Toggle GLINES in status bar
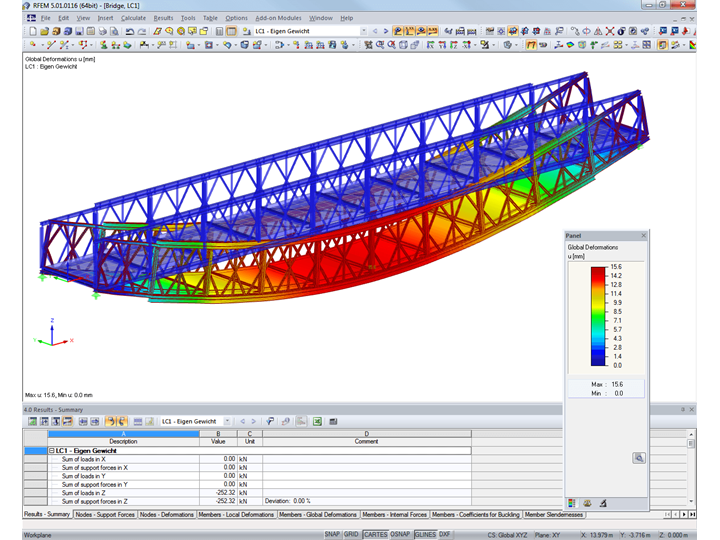This screenshot has height=540, width=720. click(425, 534)
